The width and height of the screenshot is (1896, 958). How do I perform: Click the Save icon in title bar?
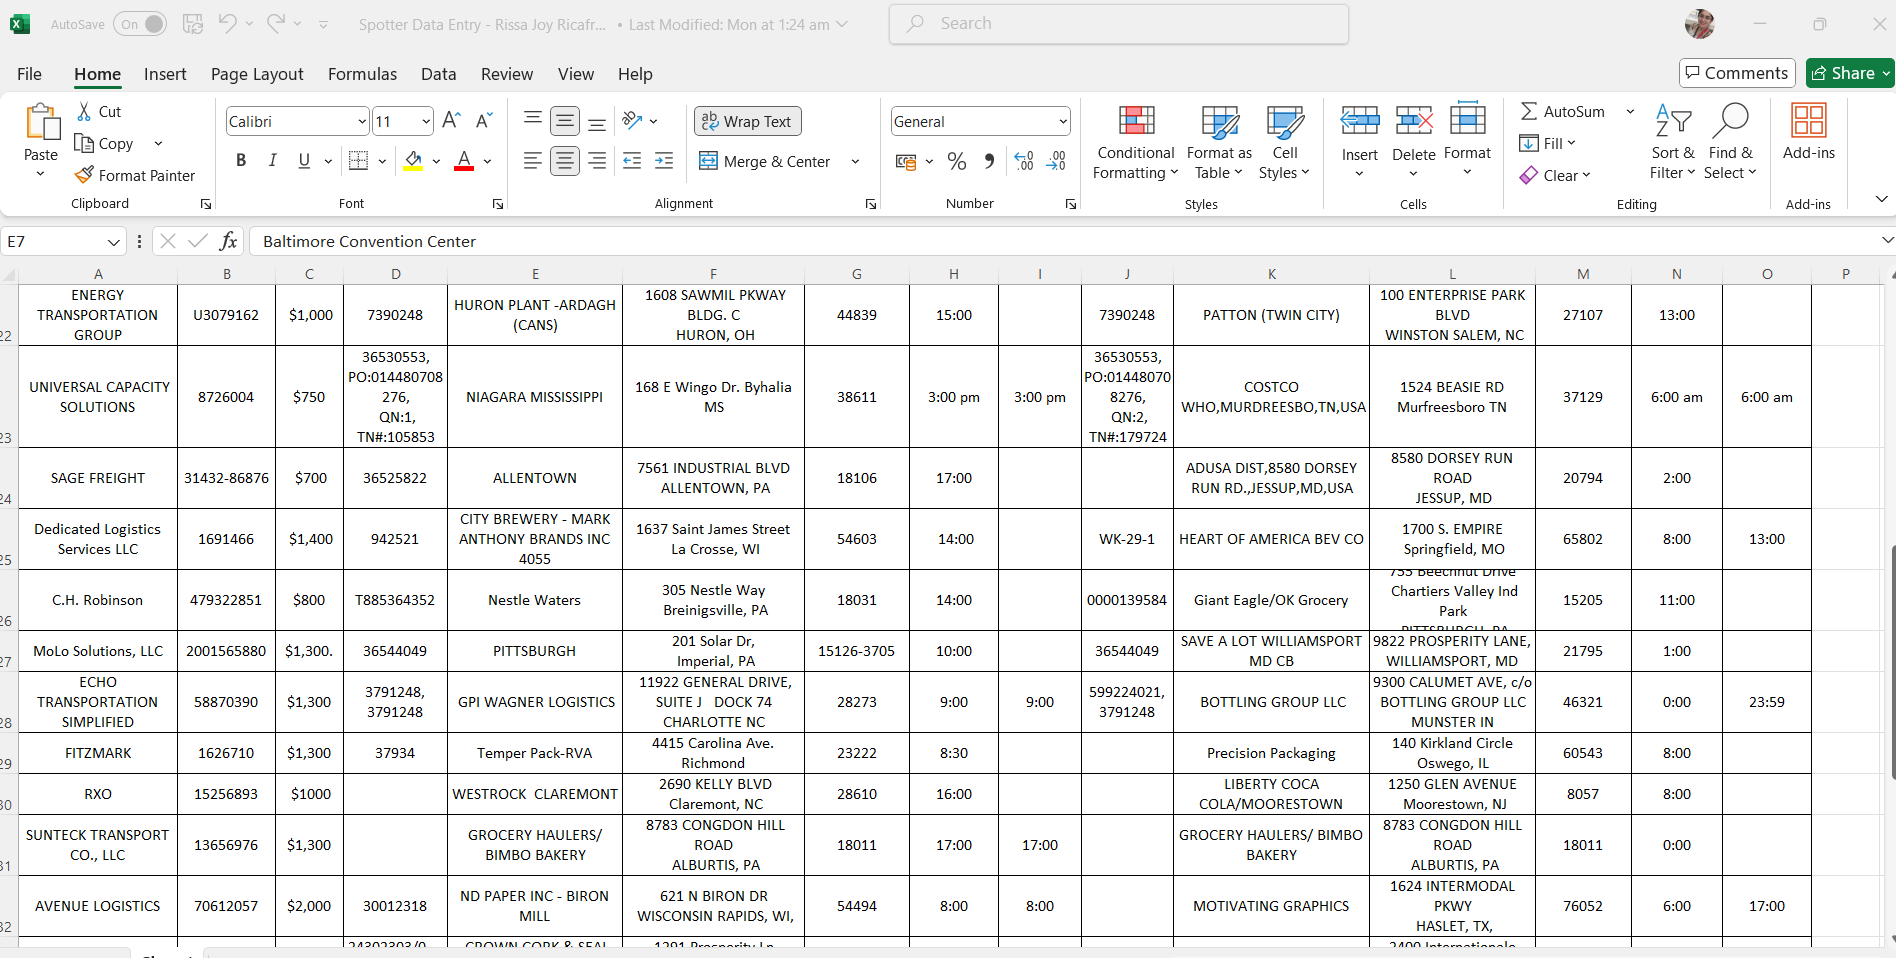tap(193, 24)
